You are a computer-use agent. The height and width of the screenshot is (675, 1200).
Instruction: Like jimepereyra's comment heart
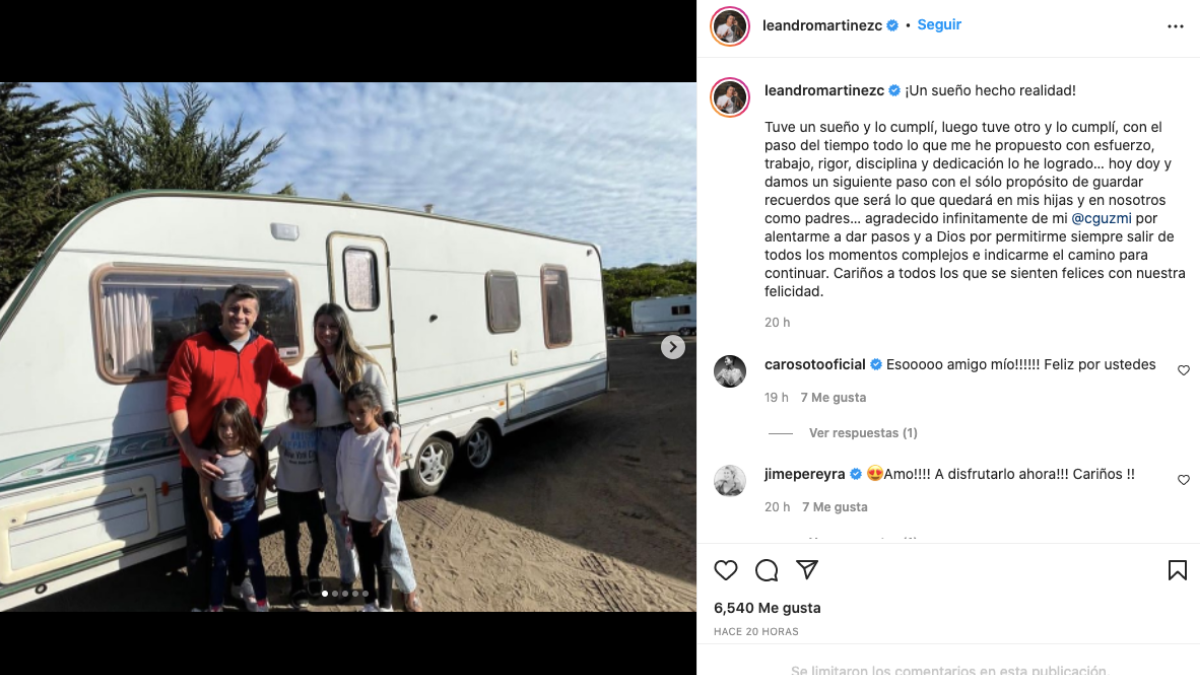click(x=1184, y=480)
